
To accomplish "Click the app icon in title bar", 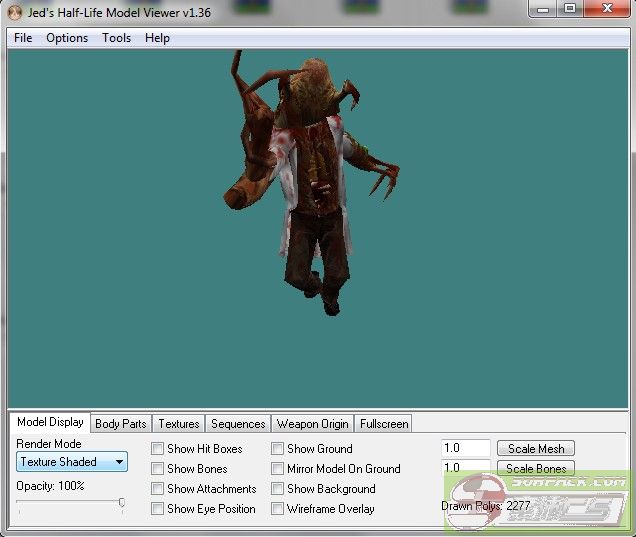I will click(15, 11).
